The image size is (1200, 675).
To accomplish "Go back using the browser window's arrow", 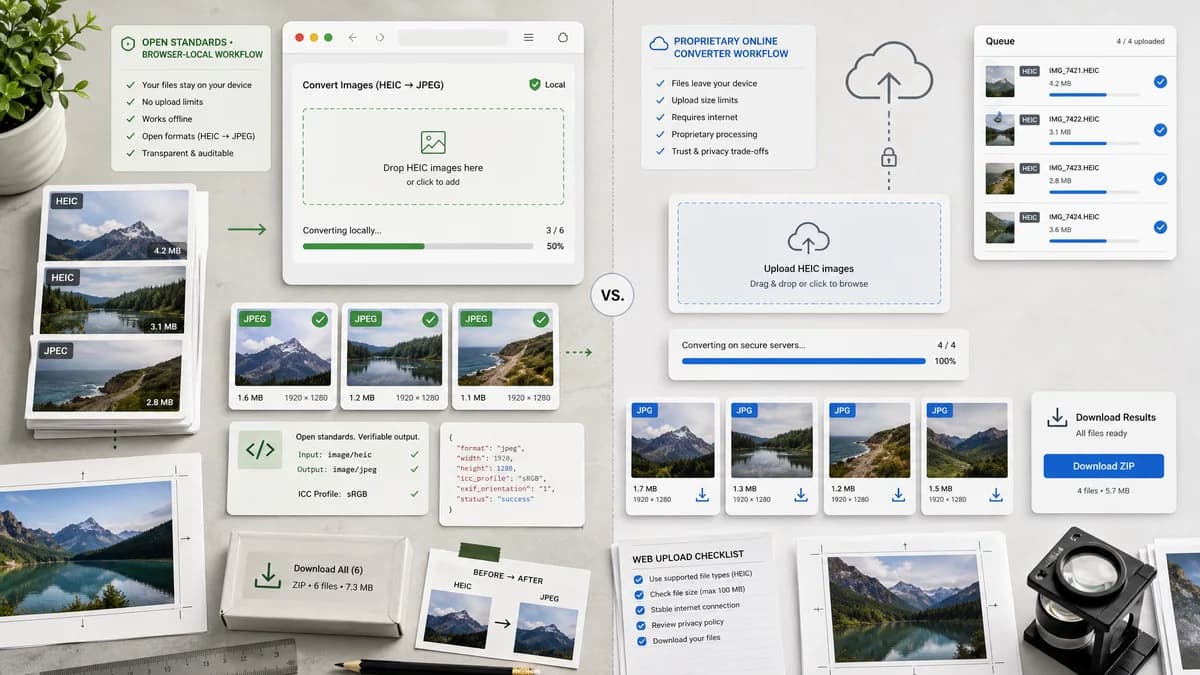I will coord(352,37).
